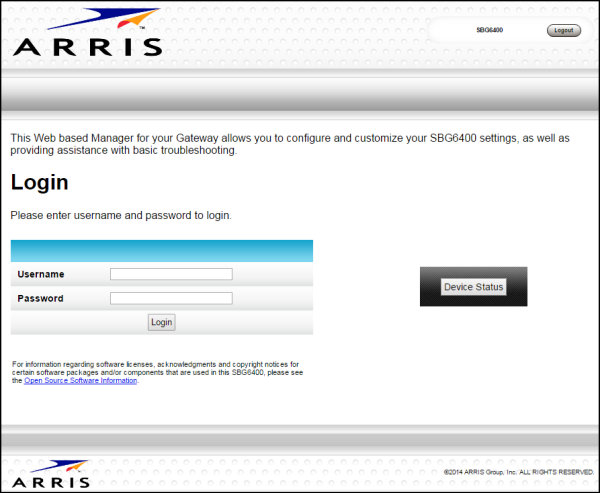This screenshot has width=600, height=493.
Task: Click the Login submit button
Action: [161, 322]
